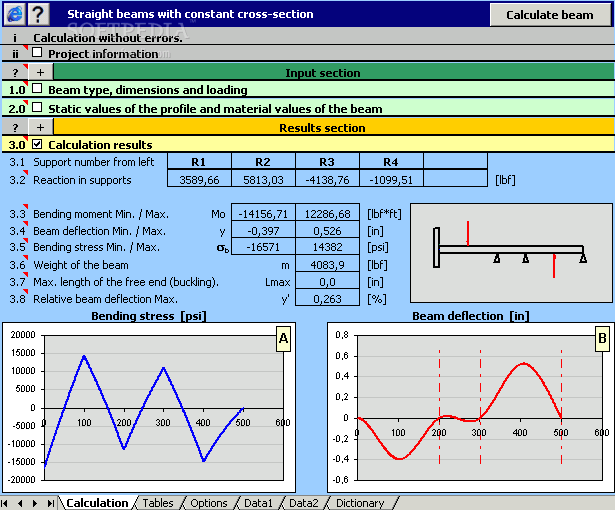Go to last sheet navigation arrow

tap(51, 503)
